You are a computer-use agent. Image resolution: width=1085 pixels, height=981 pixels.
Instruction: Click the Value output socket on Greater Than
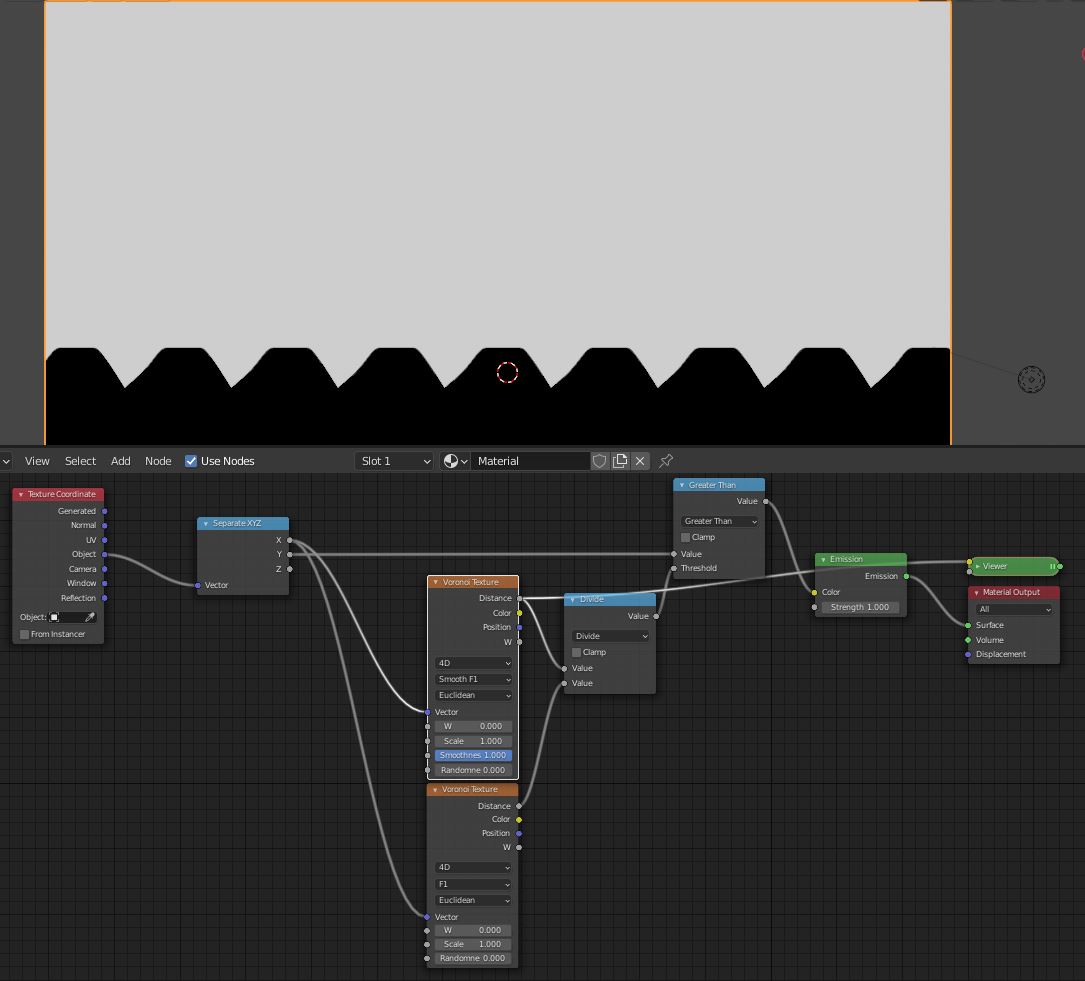[765, 502]
